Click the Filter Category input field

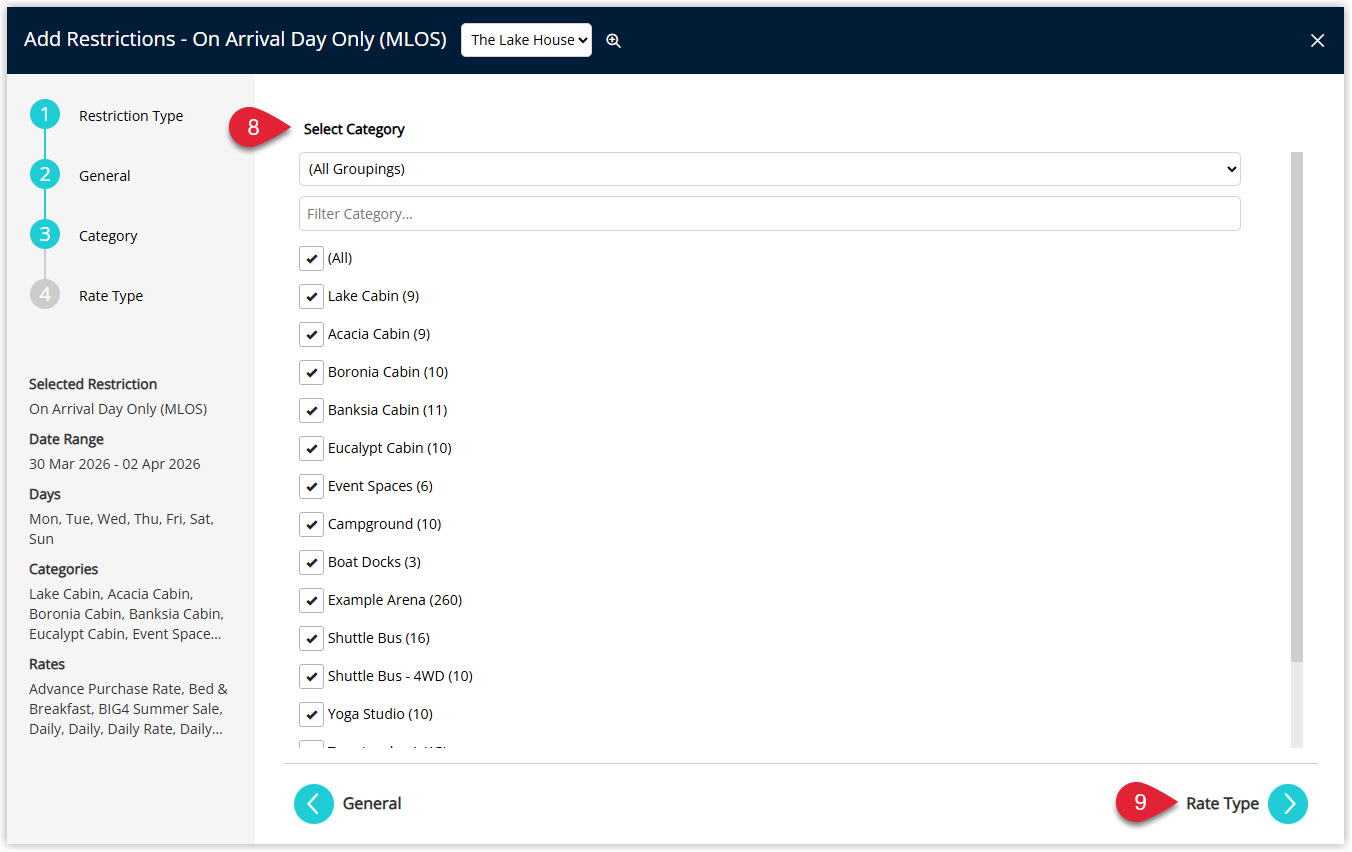pos(770,214)
